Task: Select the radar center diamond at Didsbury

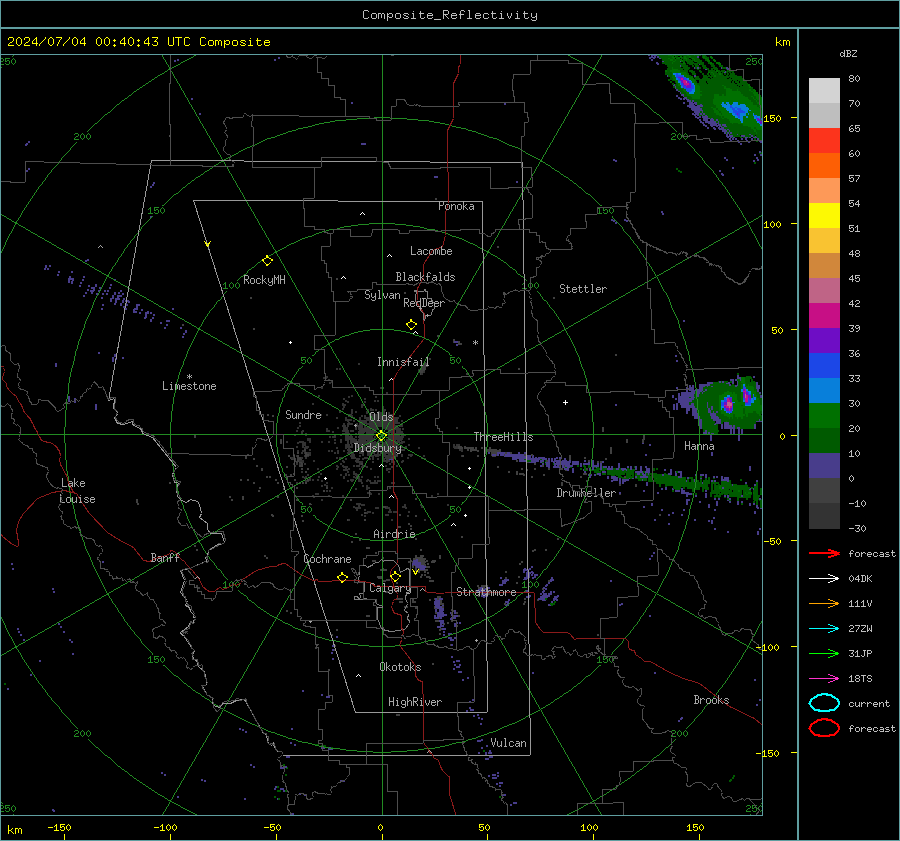Action: point(381,436)
